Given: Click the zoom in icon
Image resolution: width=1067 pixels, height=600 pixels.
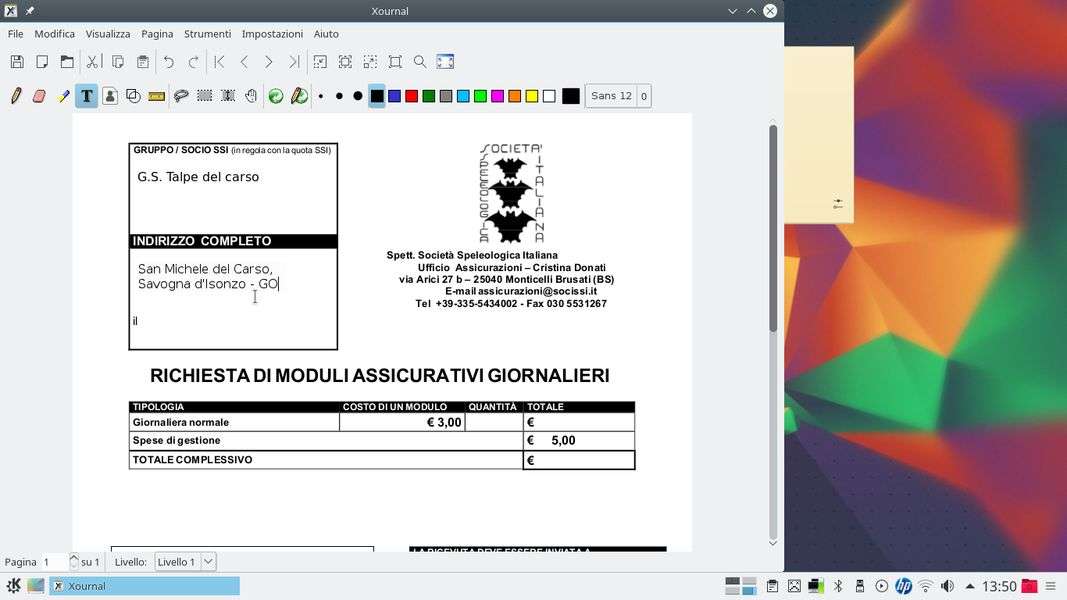Looking at the screenshot, I should (370, 62).
